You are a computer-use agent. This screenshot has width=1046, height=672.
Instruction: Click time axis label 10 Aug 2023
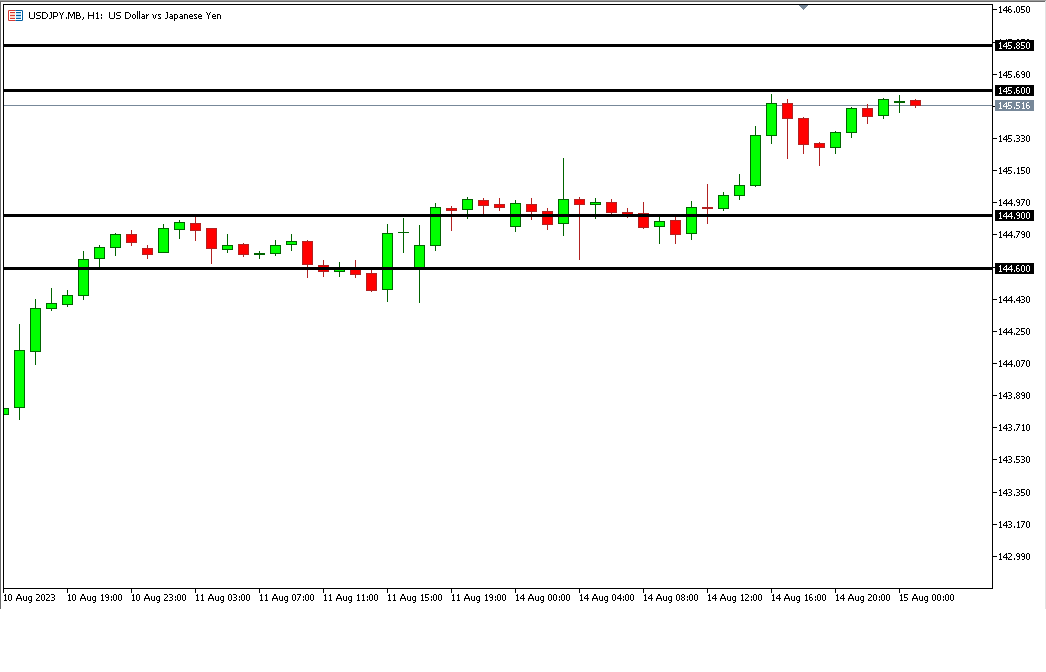coord(29,597)
